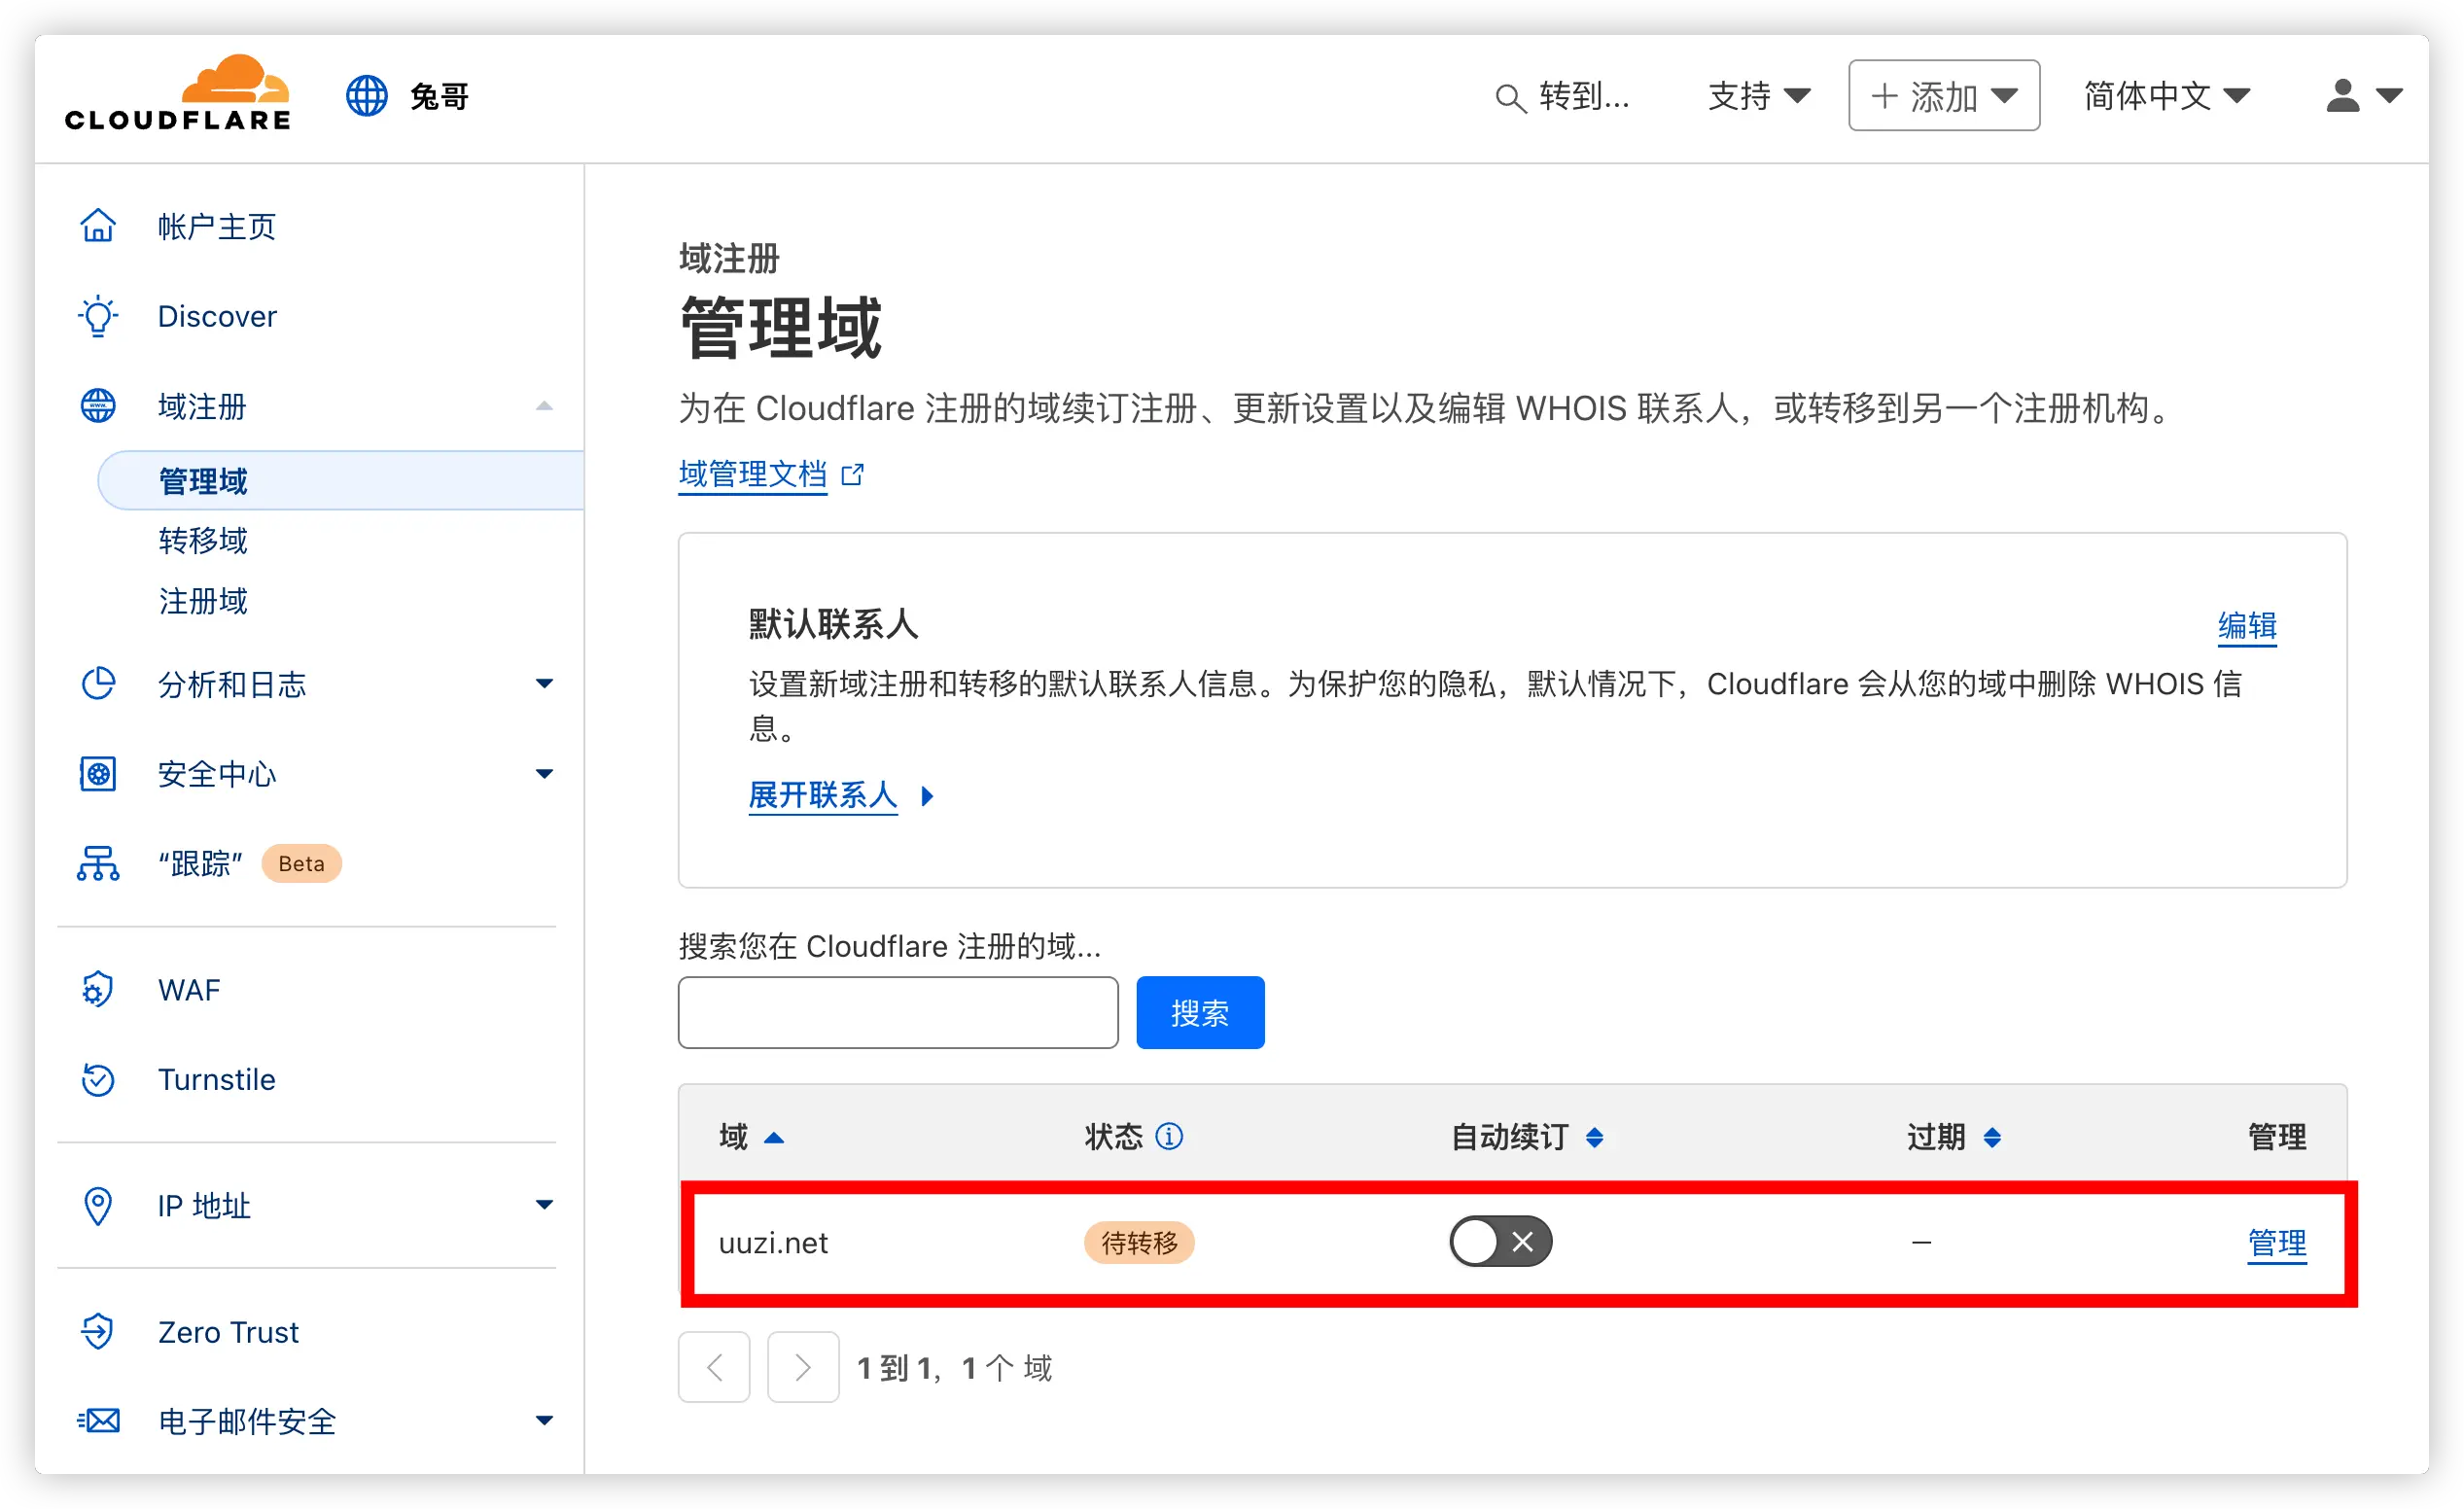The width and height of the screenshot is (2464, 1509).
Task: Open the 简体中文 language dropdown
Action: 2167,96
